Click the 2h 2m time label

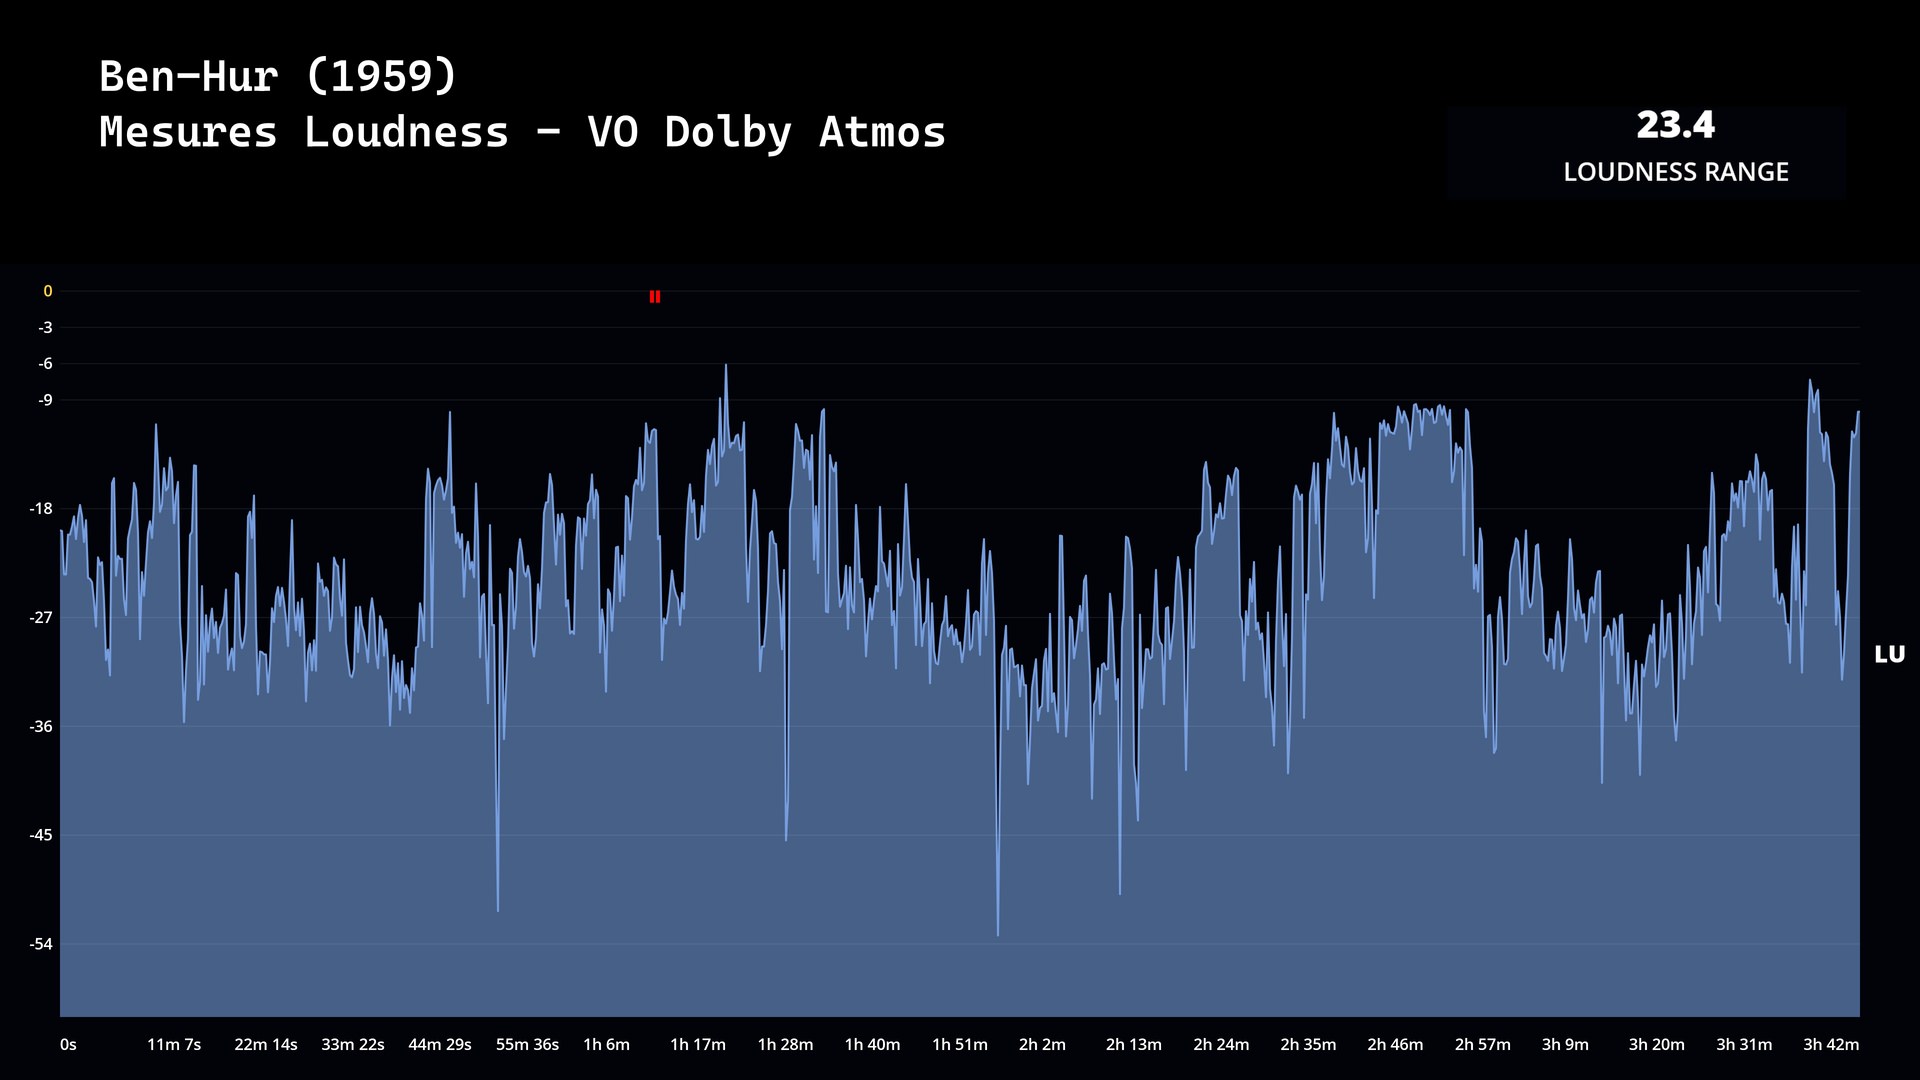(1042, 1045)
